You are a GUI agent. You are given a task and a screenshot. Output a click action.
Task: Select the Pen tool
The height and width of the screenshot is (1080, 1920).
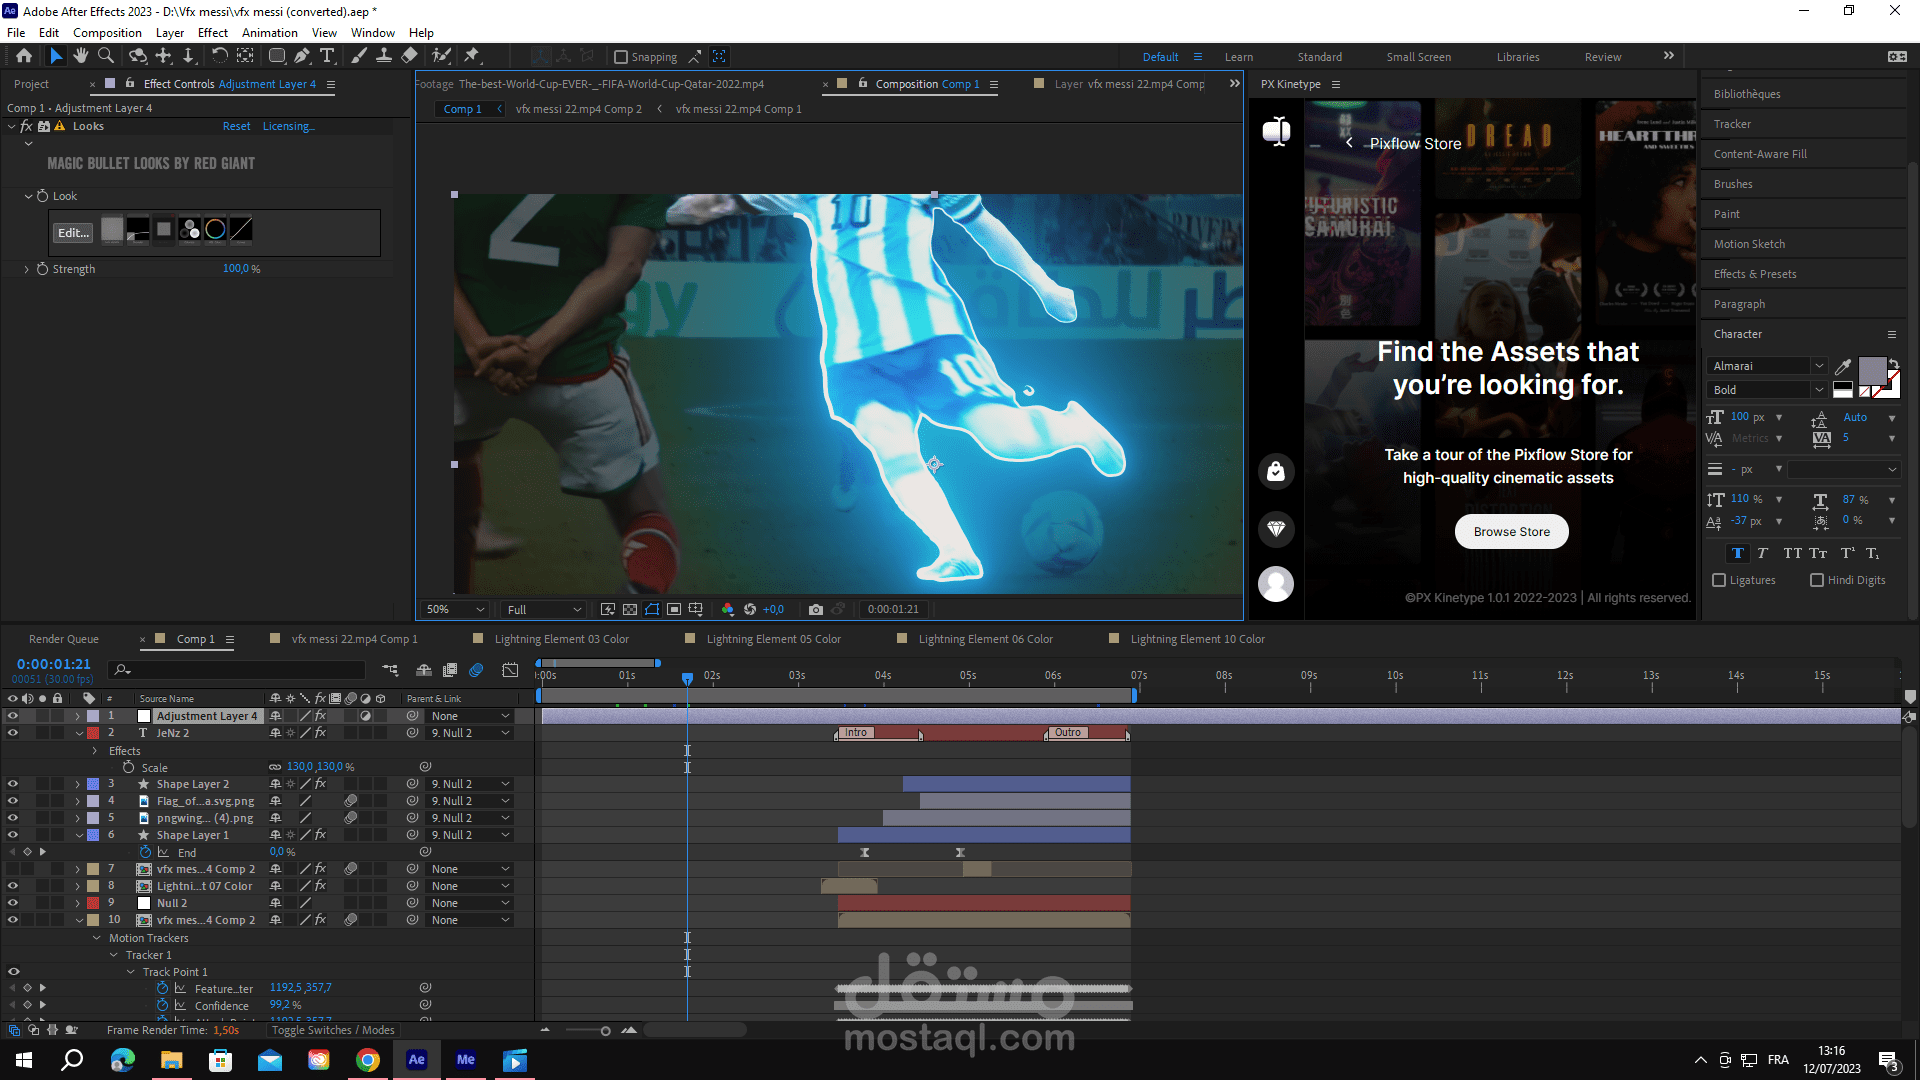pyautogui.click(x=301, y=56)
